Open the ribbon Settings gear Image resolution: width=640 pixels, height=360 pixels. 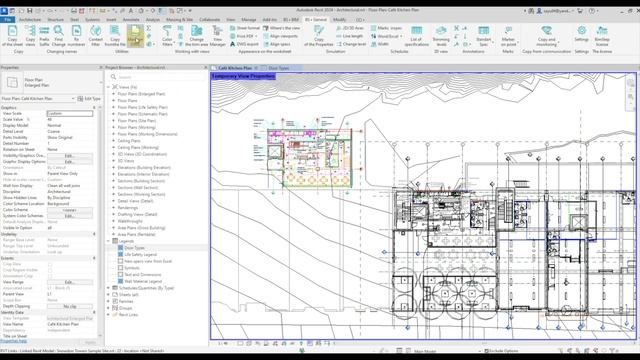pyautogui.click(x=582, y=33)
